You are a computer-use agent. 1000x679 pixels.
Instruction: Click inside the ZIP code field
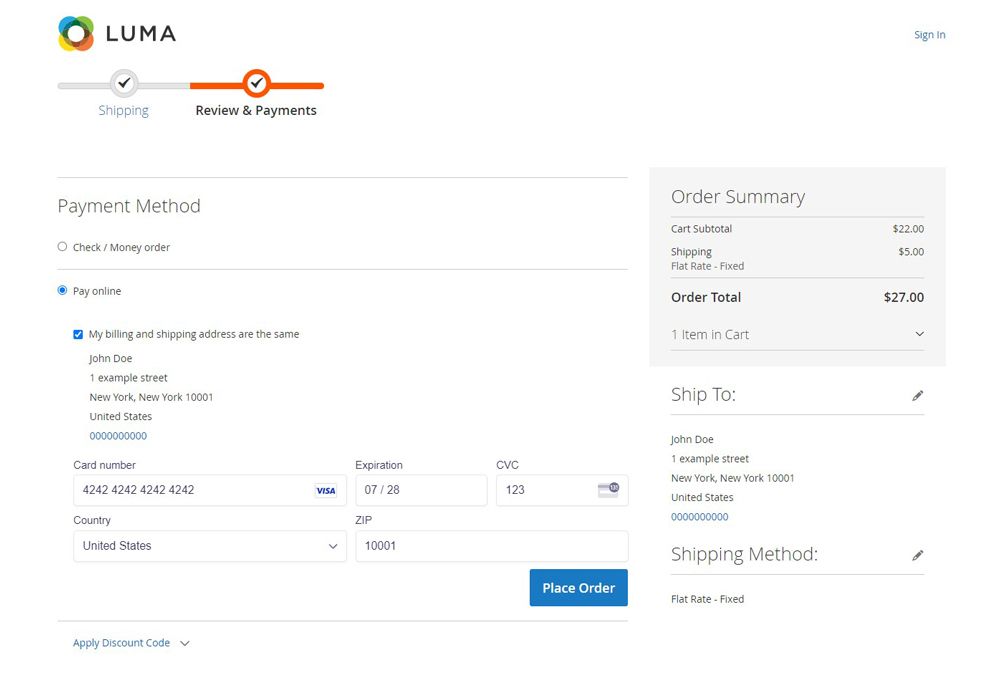click(491, 546)
